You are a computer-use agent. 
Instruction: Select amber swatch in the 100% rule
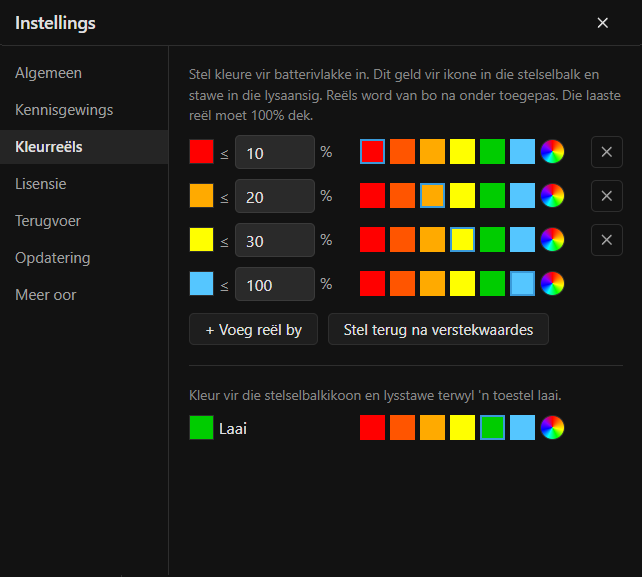(432, 283)
